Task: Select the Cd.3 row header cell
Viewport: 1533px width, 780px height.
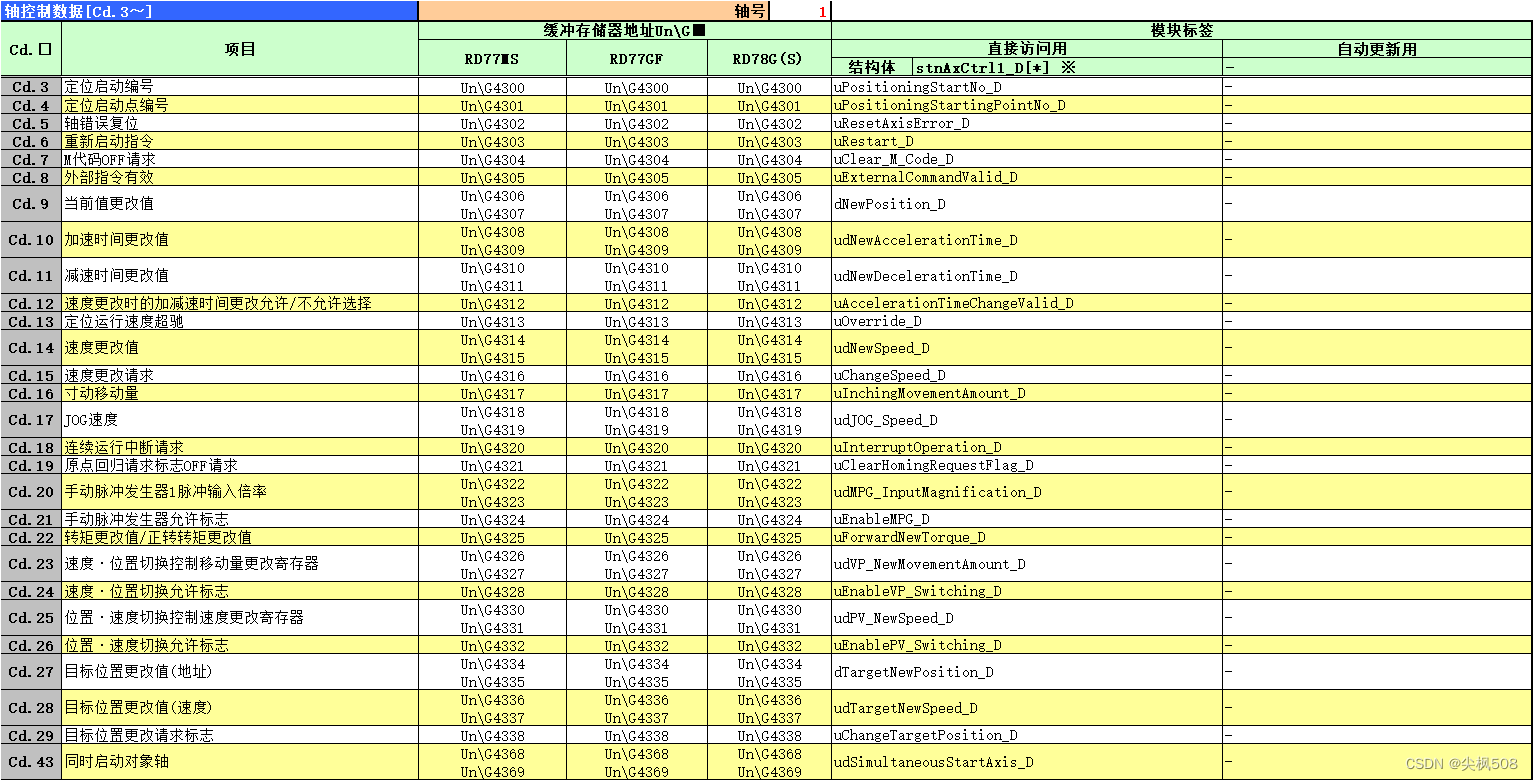Action: coord(31,87)
